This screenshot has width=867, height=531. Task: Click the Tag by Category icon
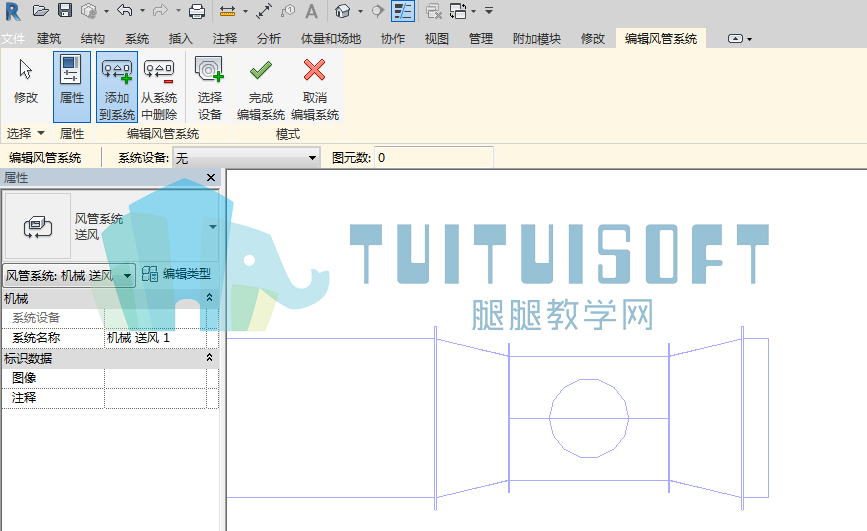(288, 11)
